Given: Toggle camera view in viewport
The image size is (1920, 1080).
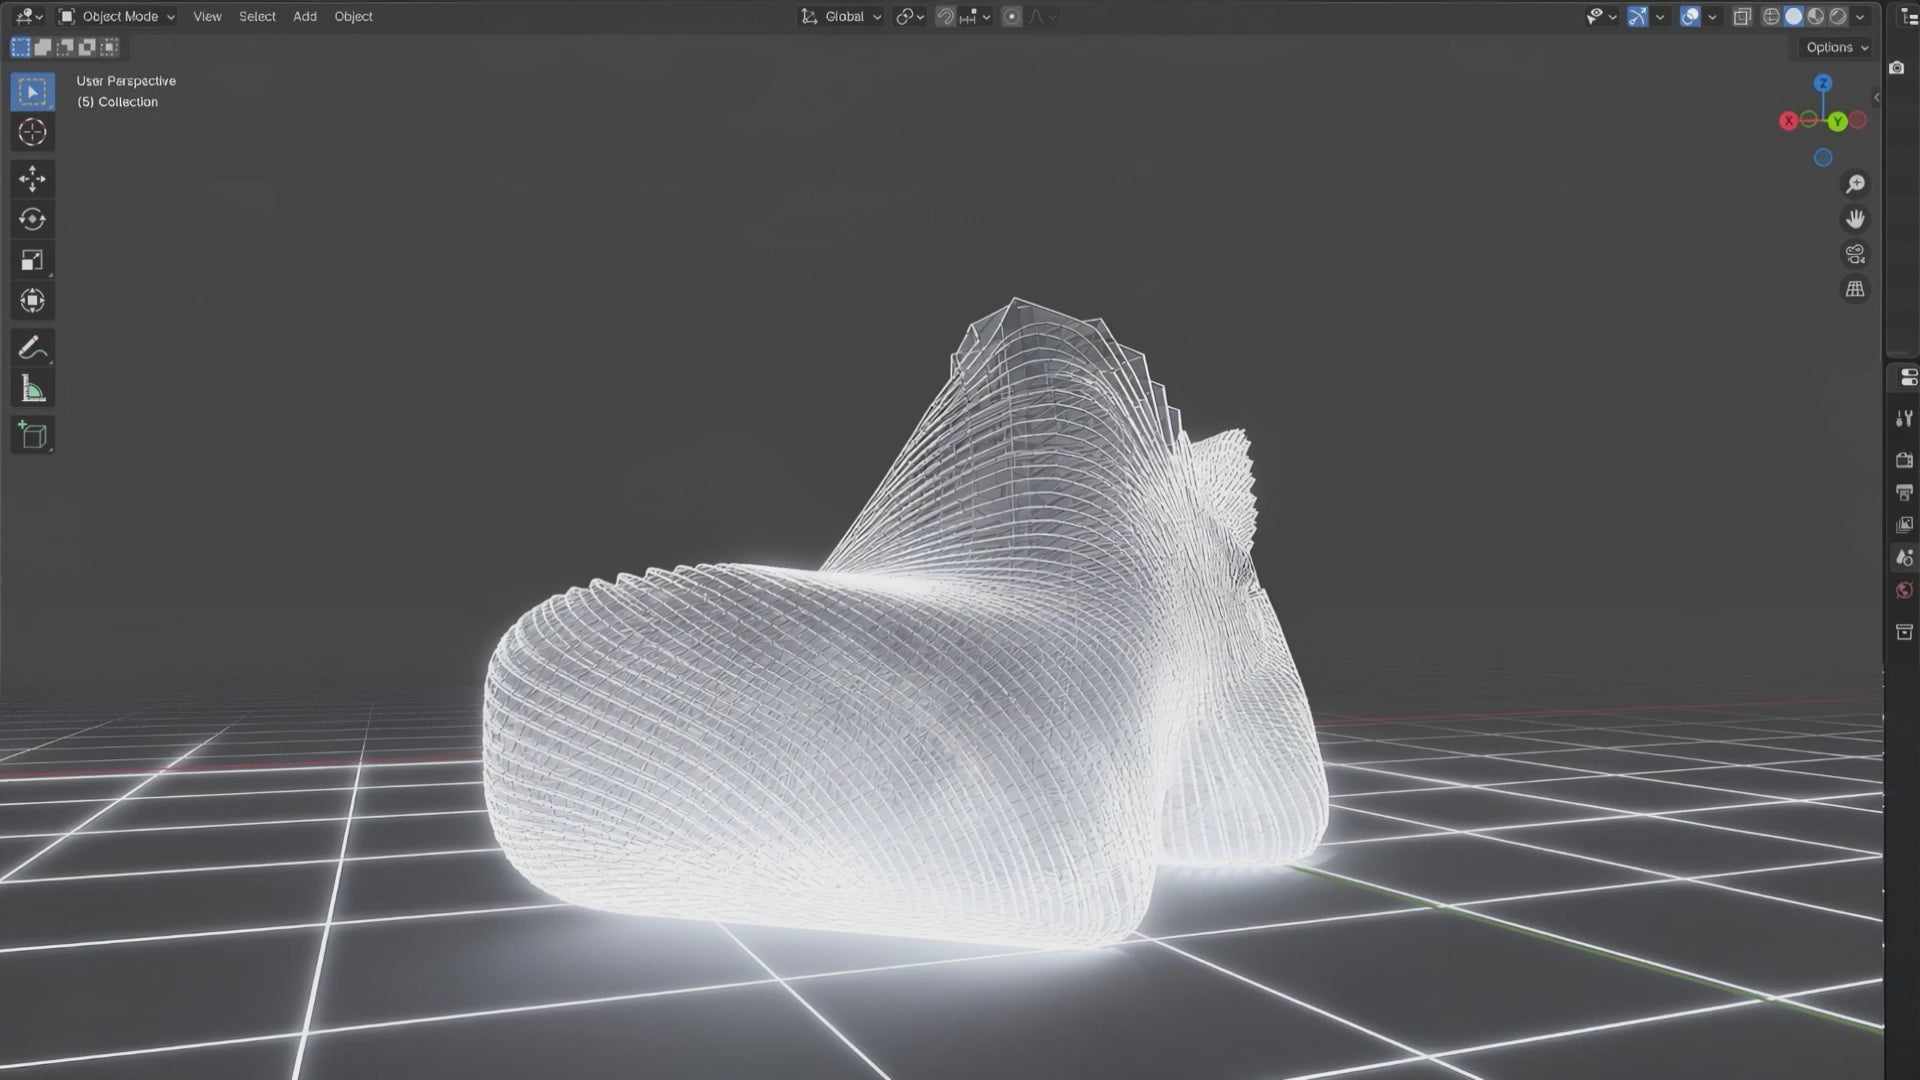Looking at the screenshot, I should tap(1855, 254).
